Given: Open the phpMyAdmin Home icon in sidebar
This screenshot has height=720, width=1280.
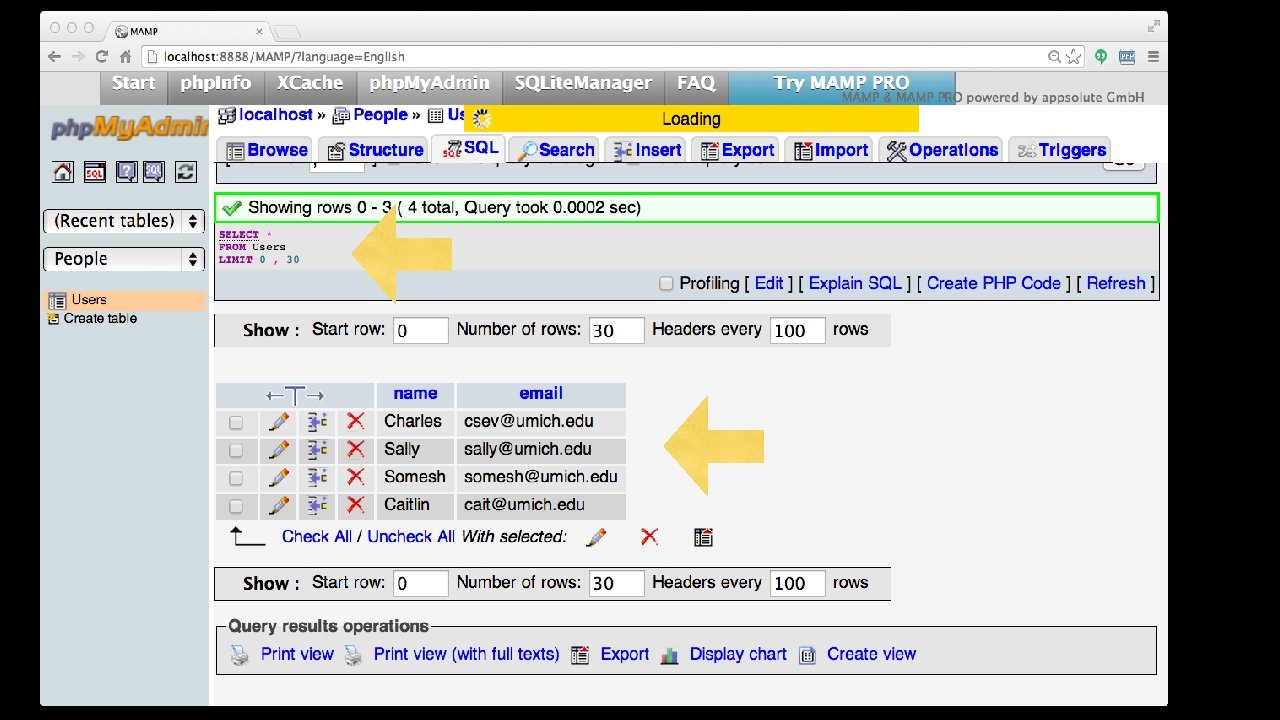Looking at the screenshot, I should (x=63, y=172).
